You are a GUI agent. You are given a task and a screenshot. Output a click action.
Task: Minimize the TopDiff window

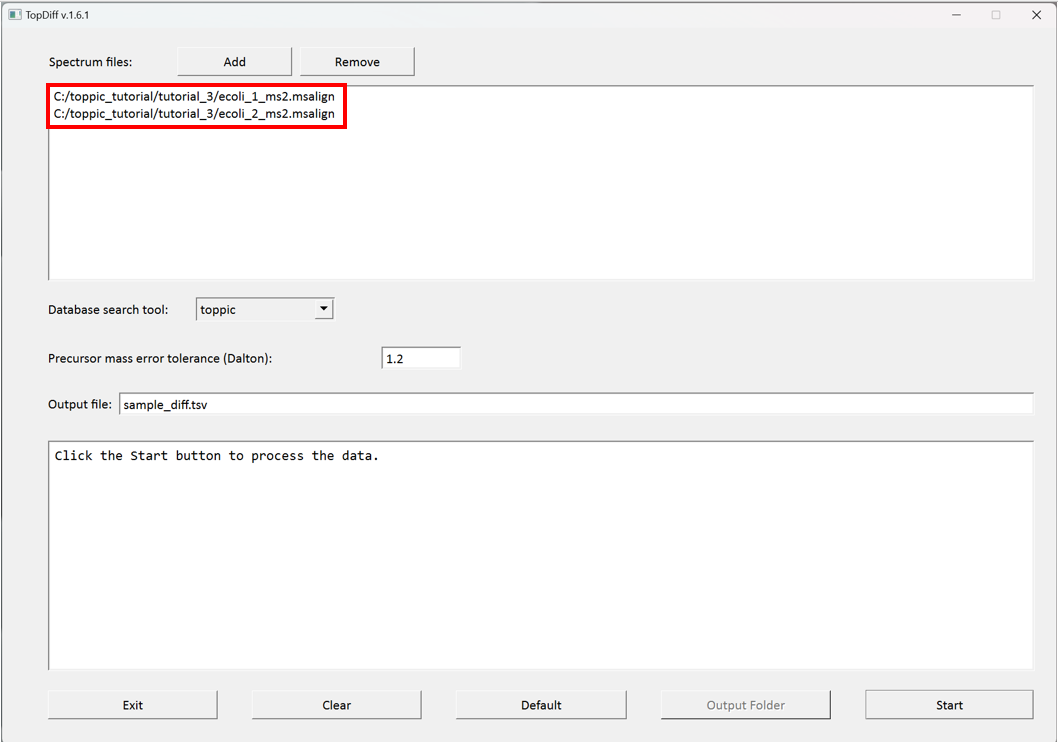click(x=956, y=15)
